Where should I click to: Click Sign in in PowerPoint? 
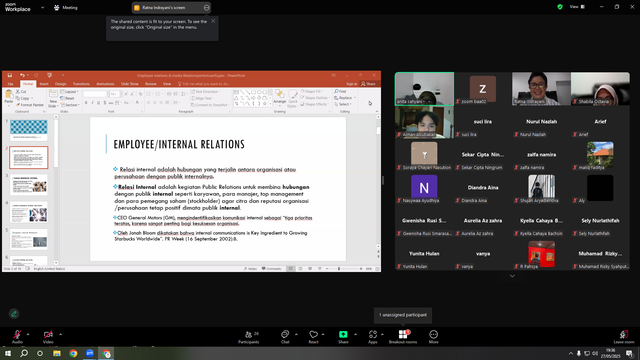click(351, 84)
